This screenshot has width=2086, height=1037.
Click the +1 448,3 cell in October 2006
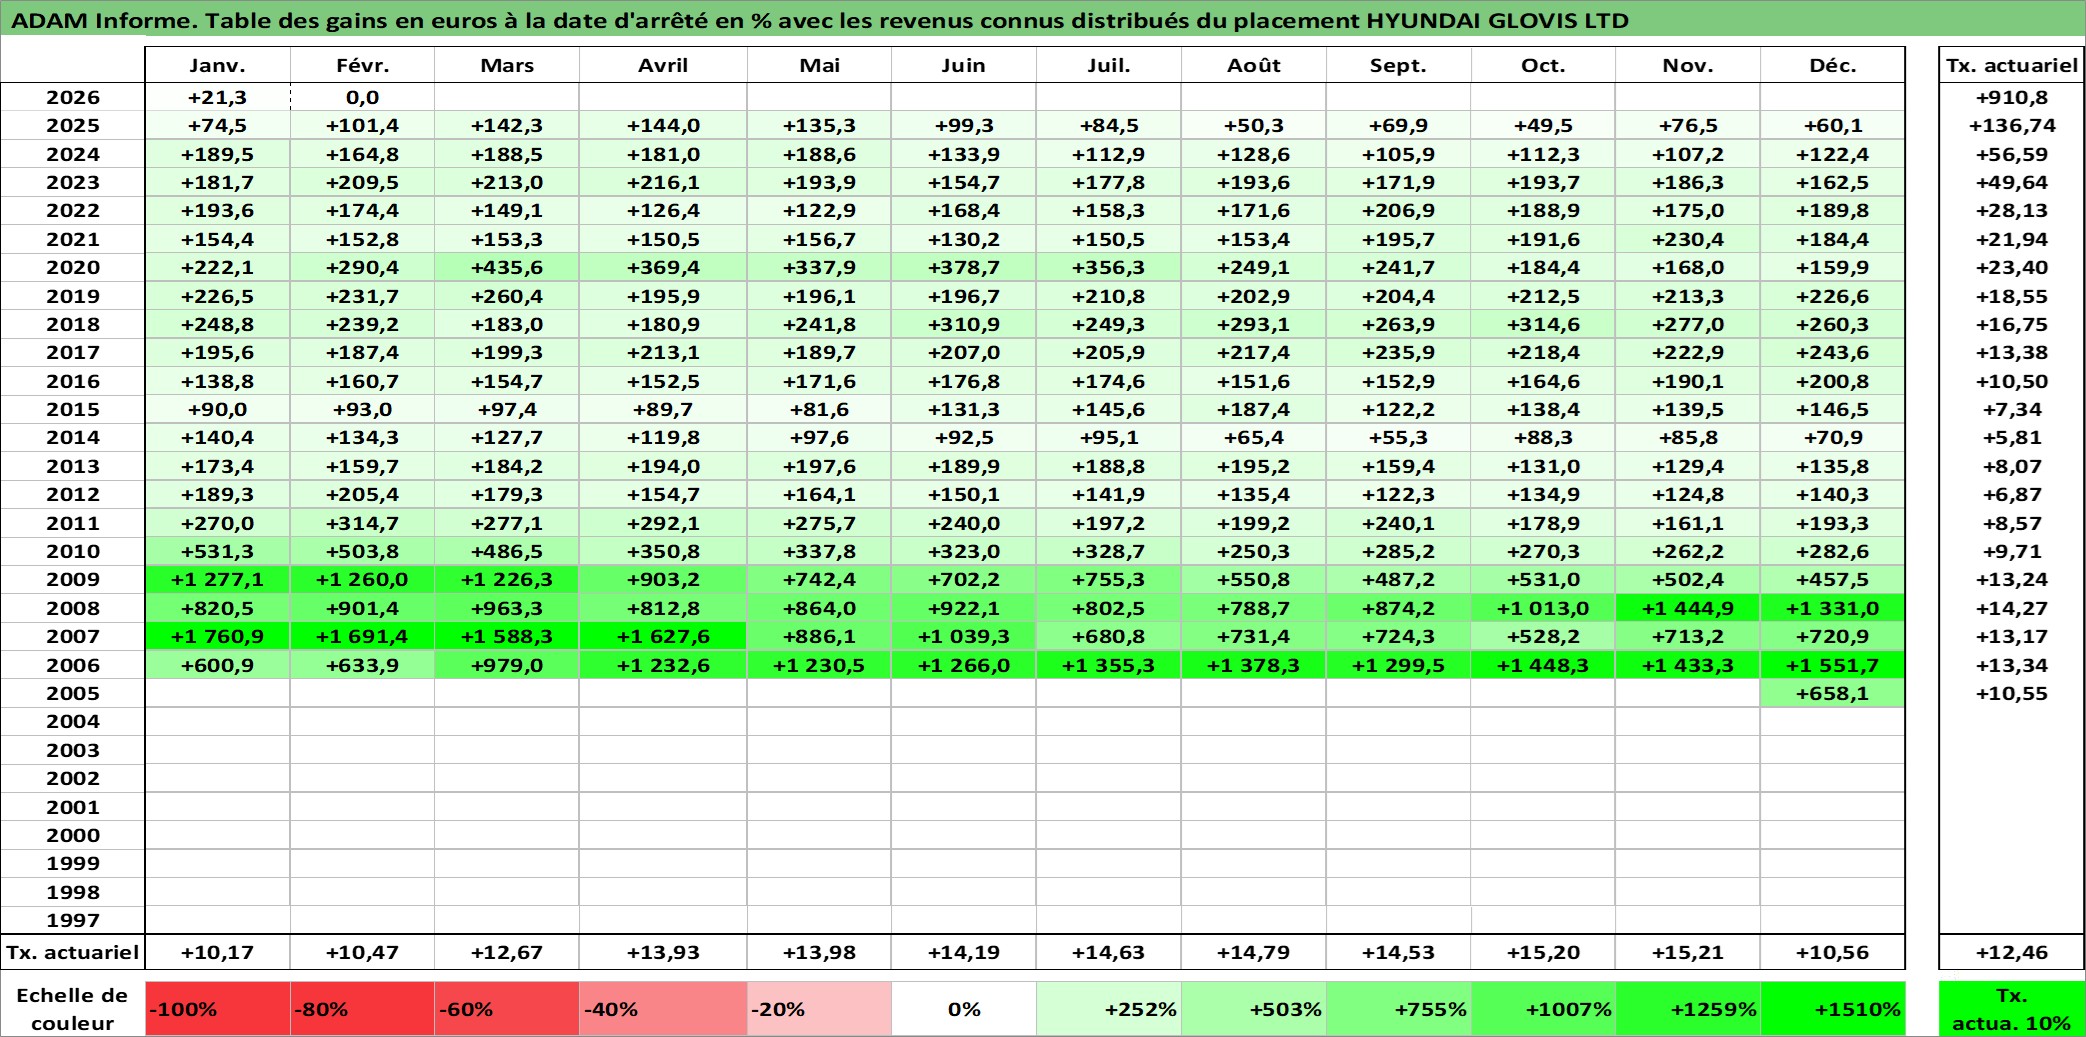pyautogui.click(x=1543, y=665)
